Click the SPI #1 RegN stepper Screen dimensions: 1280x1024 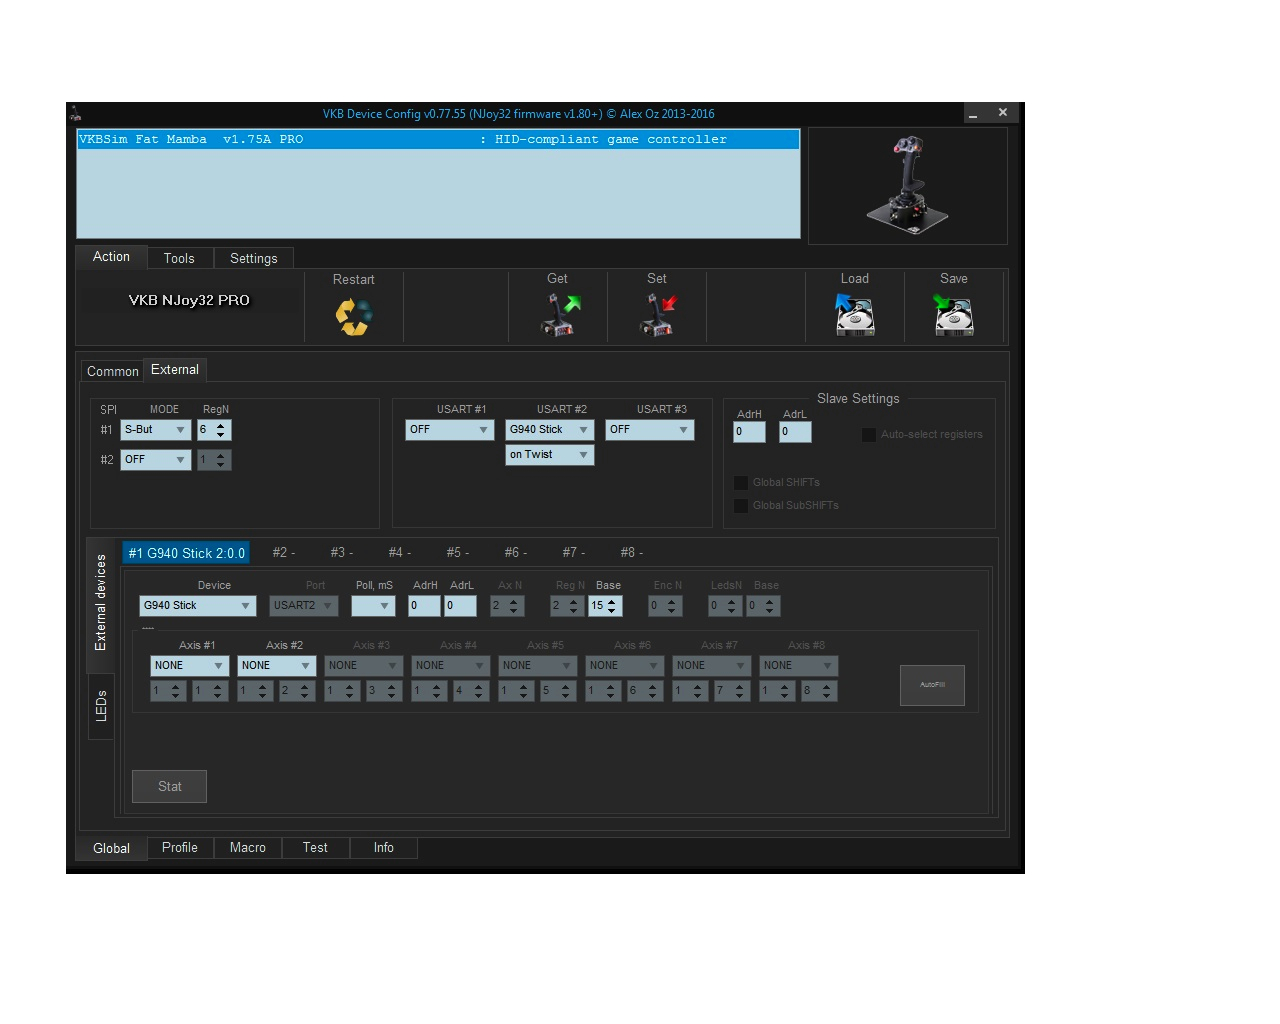(x=214, y=430)
